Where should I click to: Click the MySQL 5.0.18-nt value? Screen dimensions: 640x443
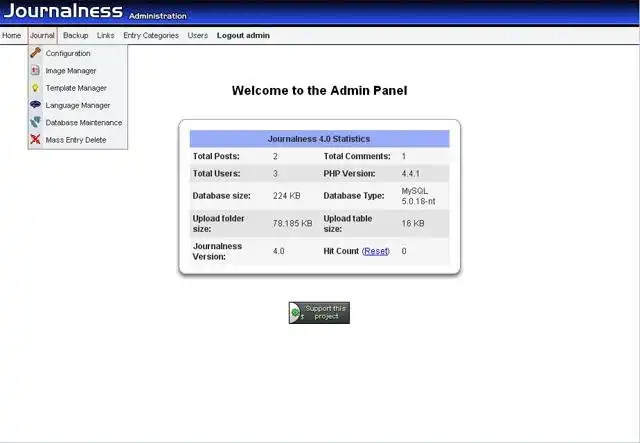418,196
